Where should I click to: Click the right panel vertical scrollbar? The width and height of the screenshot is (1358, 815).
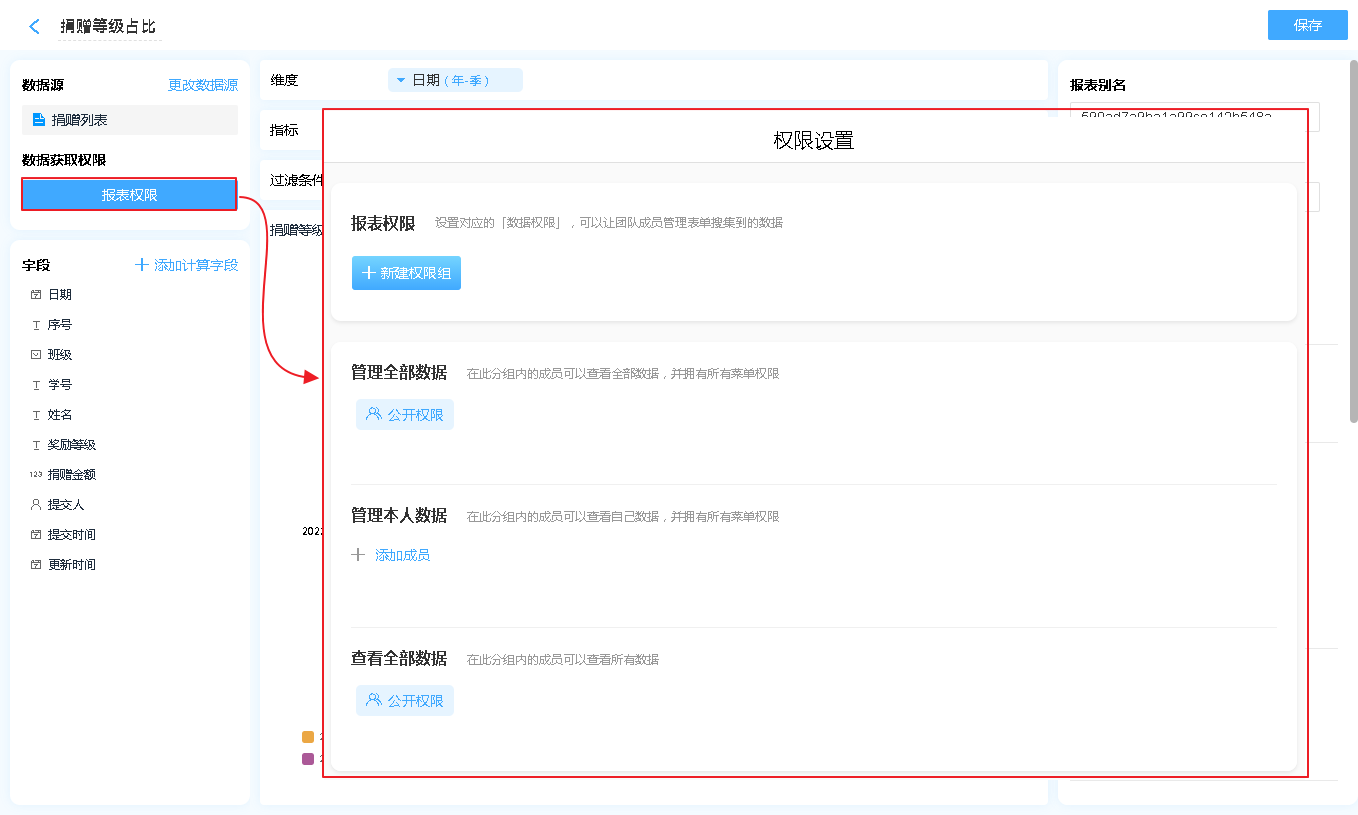coord(1353,240)
